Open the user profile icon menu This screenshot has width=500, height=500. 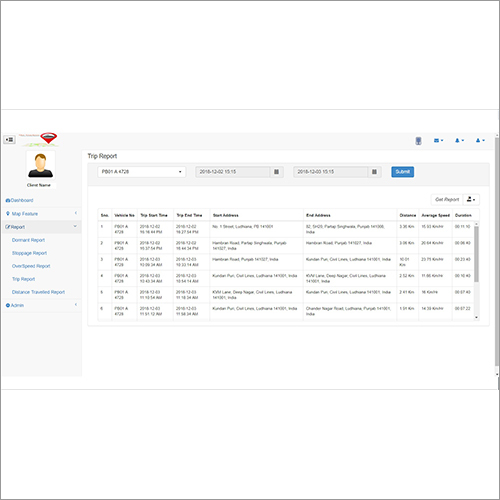[x=480, y=141]
